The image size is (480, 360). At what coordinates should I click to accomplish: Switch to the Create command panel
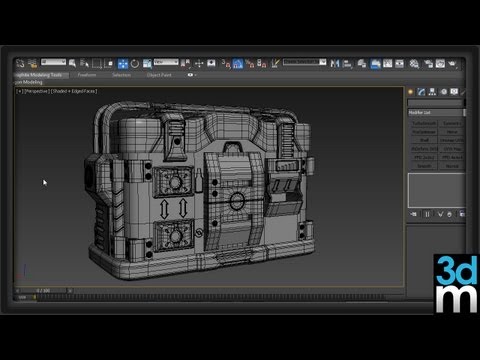[x=411, y=92]
